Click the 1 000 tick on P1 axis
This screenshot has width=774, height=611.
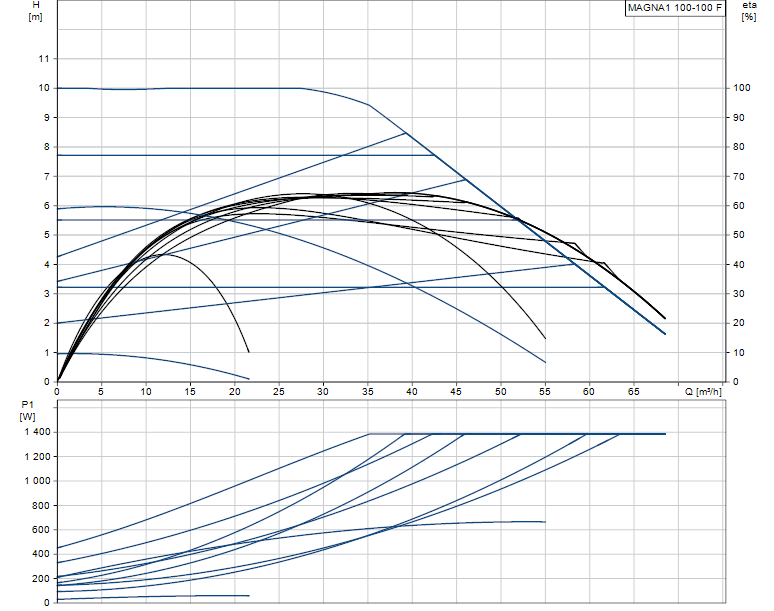point(38,481)
